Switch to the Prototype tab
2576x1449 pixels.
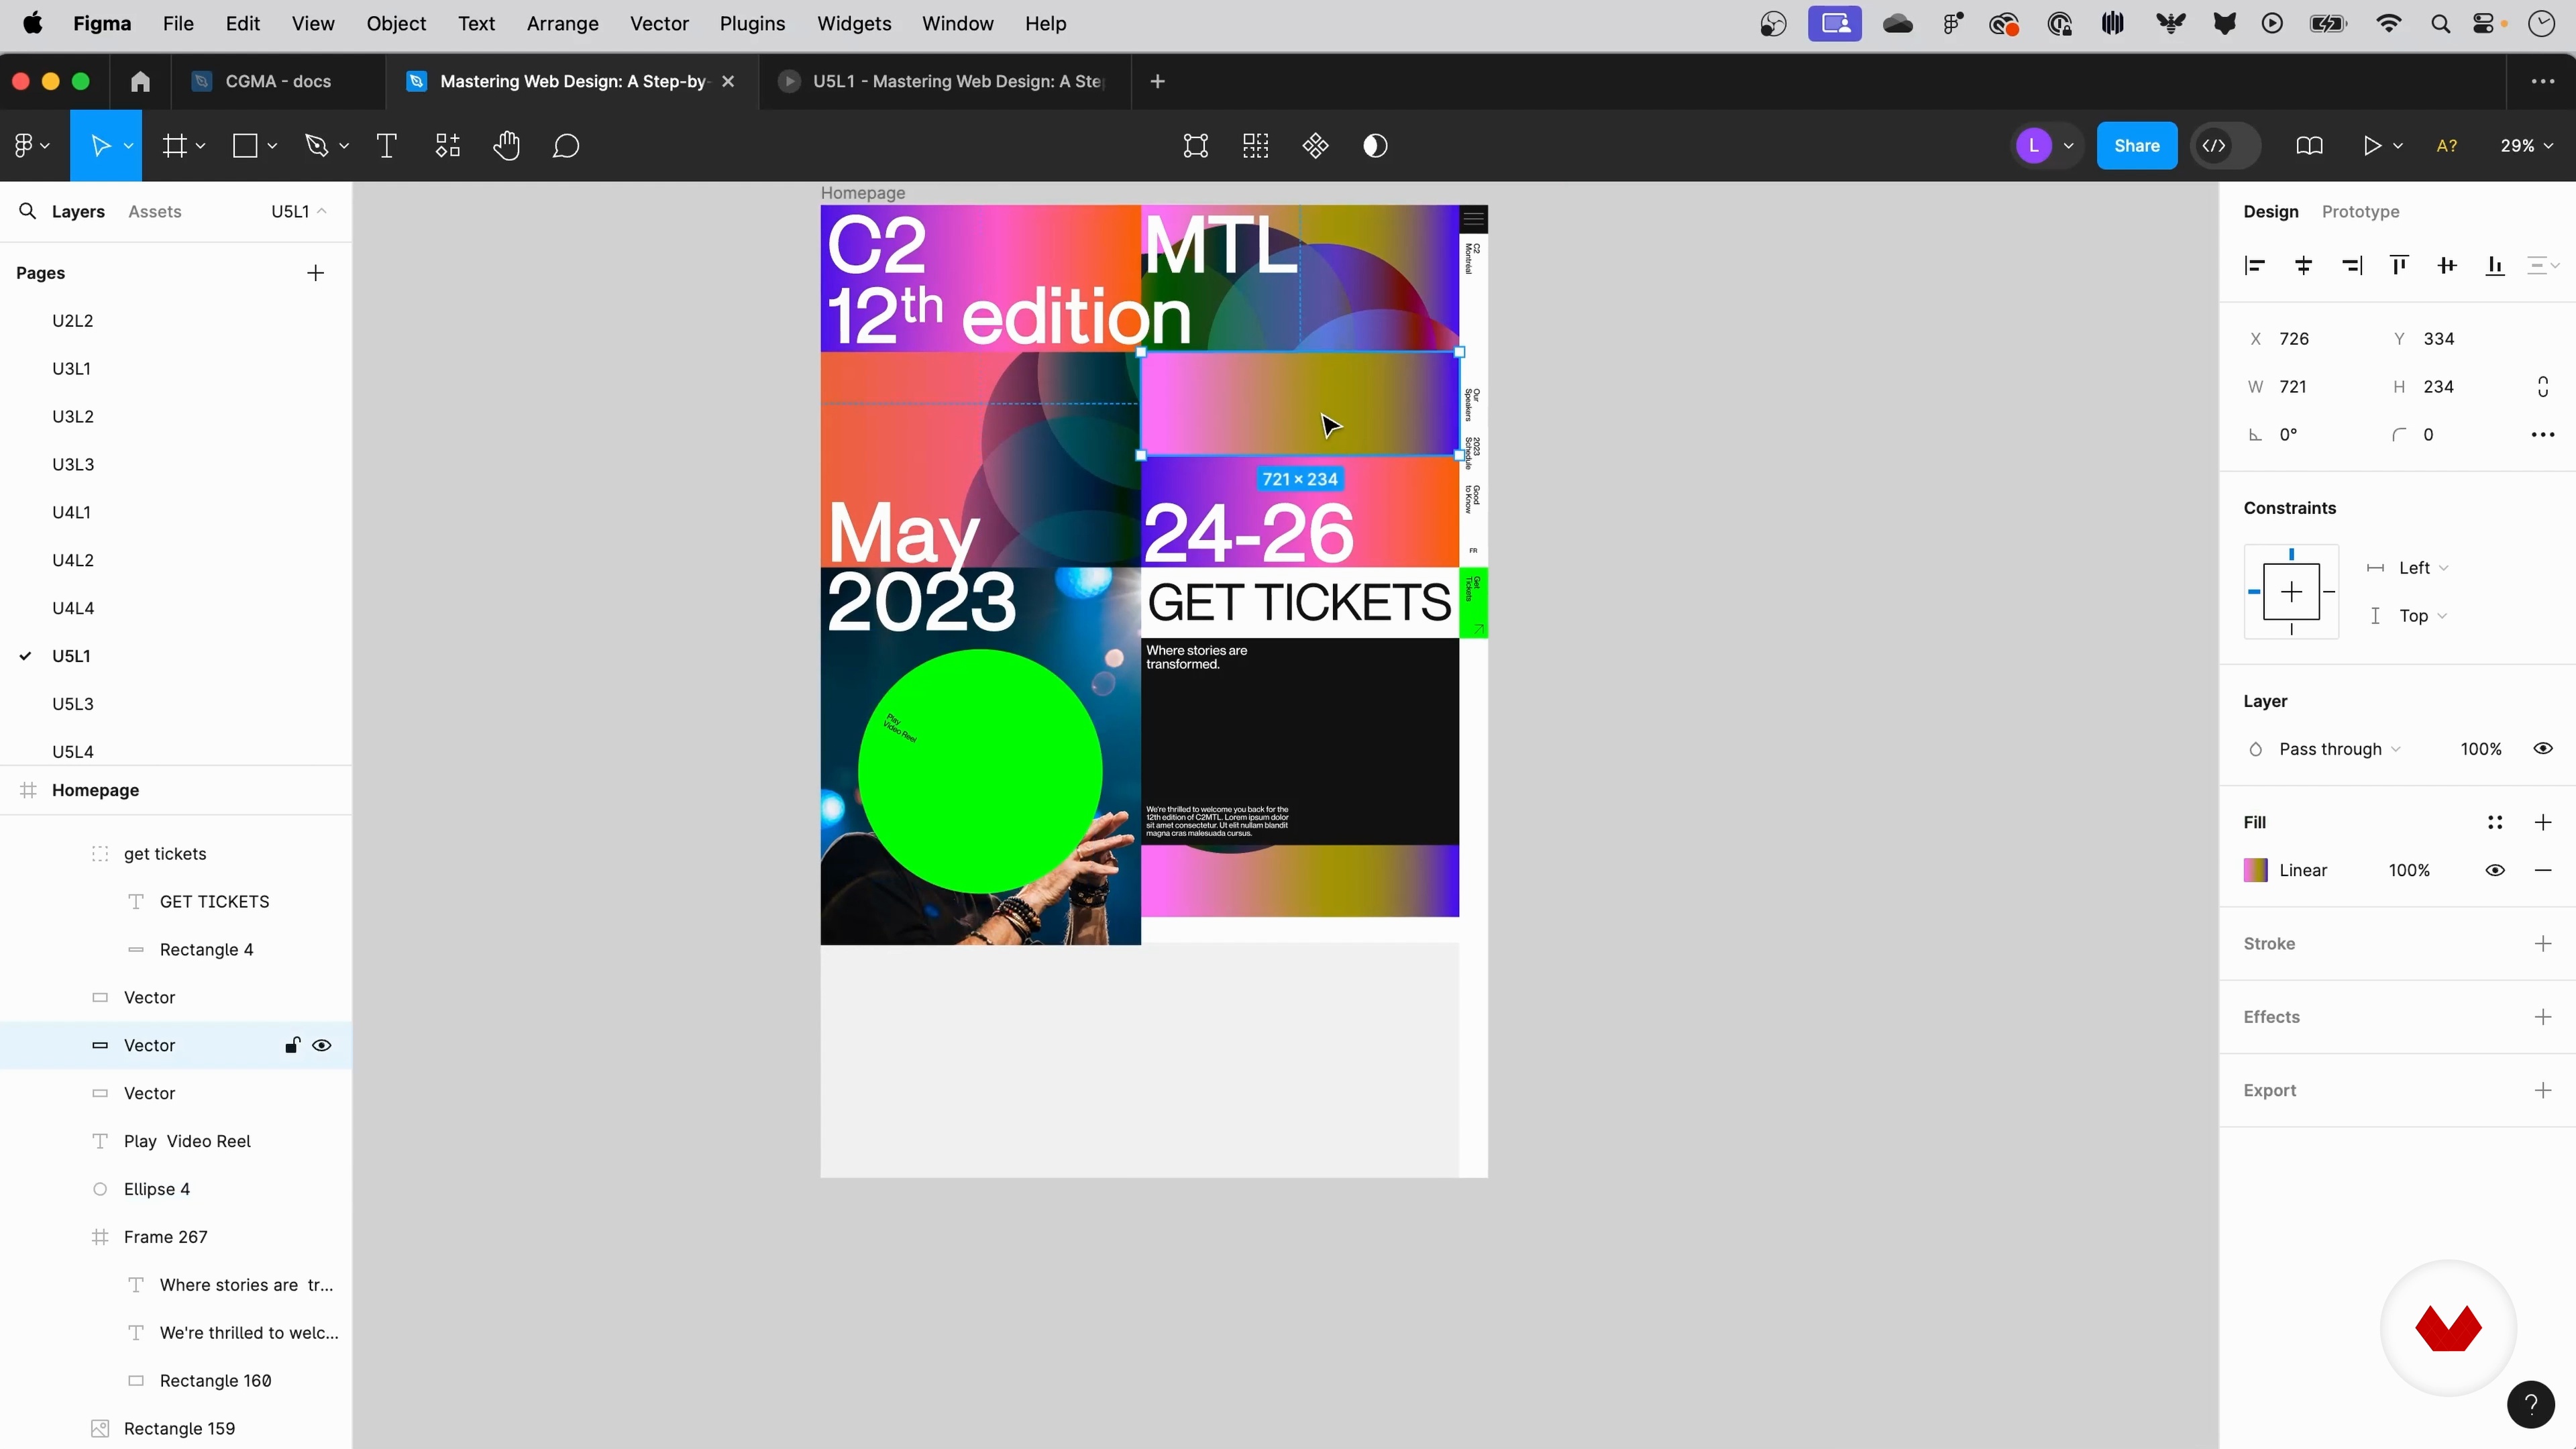(x=2360, y=211)
